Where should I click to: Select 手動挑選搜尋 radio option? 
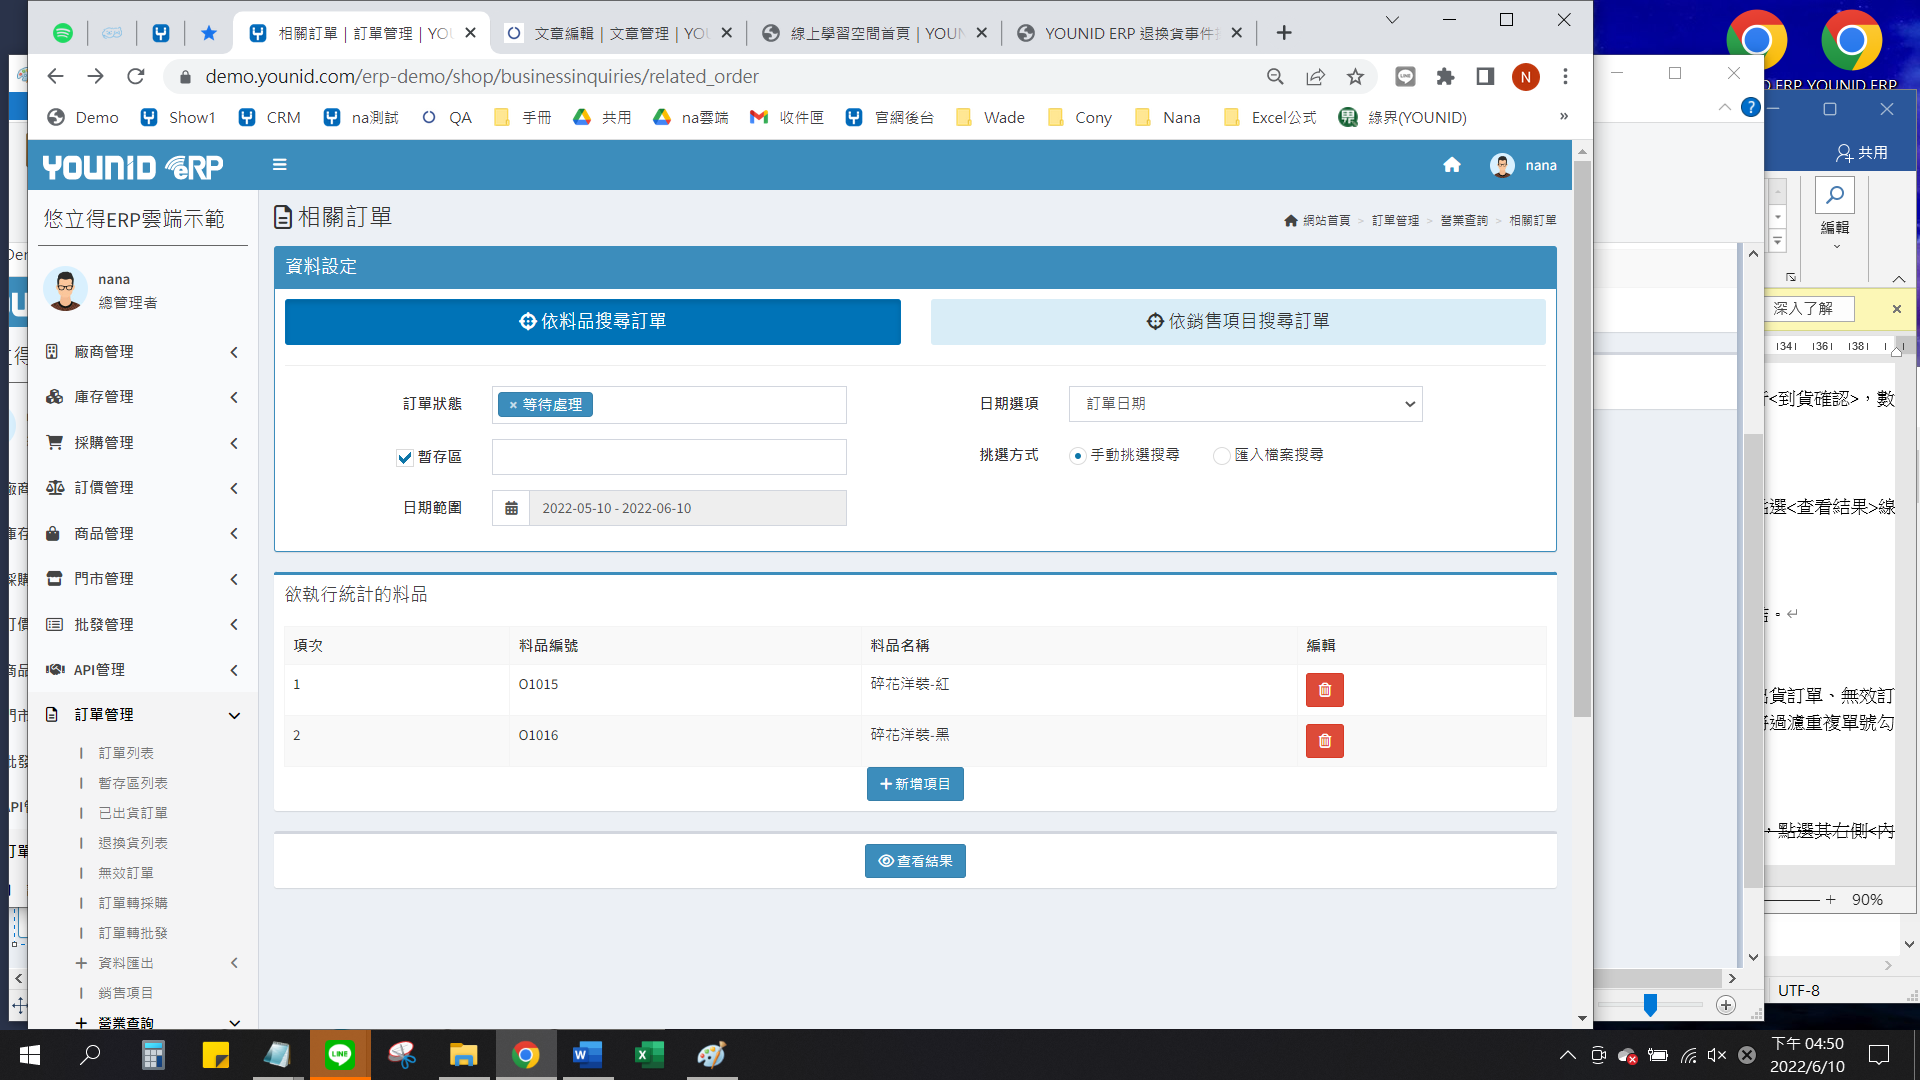click(x=1077, y=456)
